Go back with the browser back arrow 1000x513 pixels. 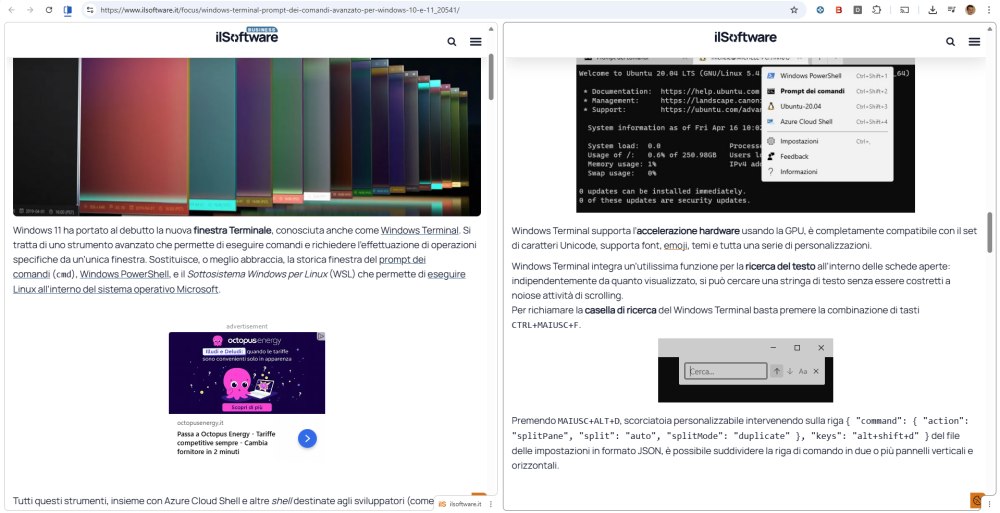(11, 10)
